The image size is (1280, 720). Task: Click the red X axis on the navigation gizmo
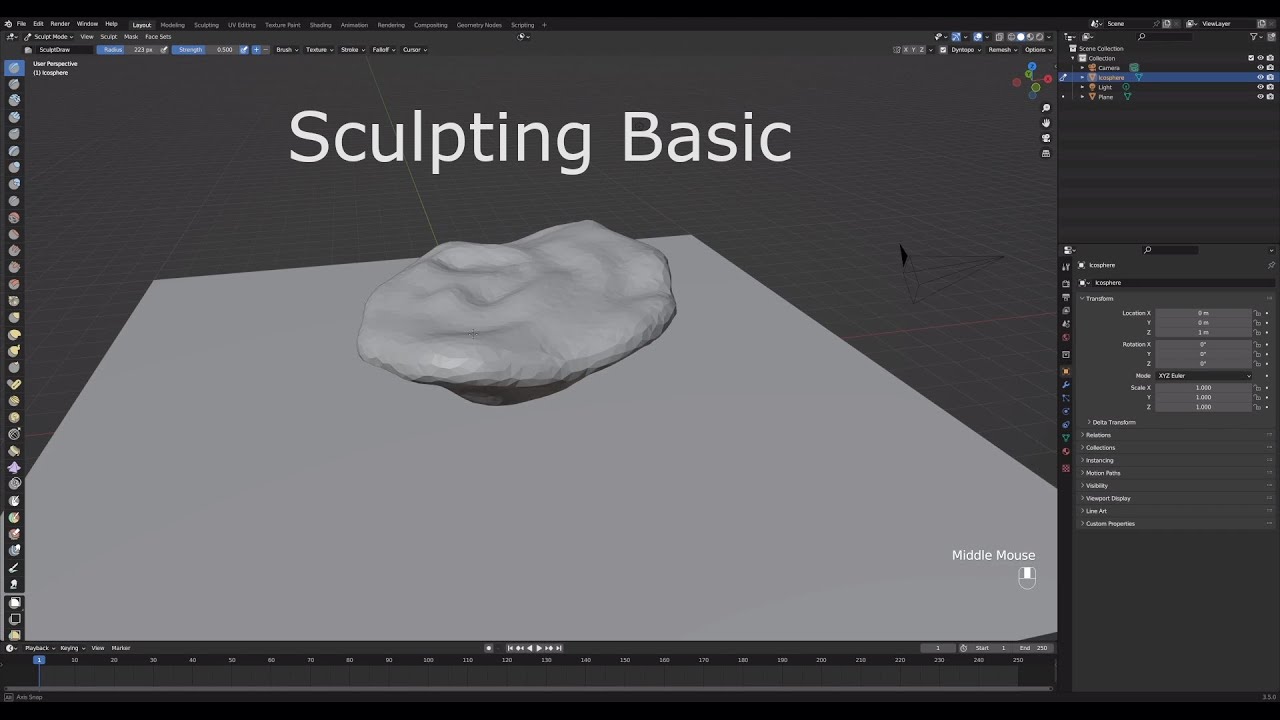[1047, 78]
